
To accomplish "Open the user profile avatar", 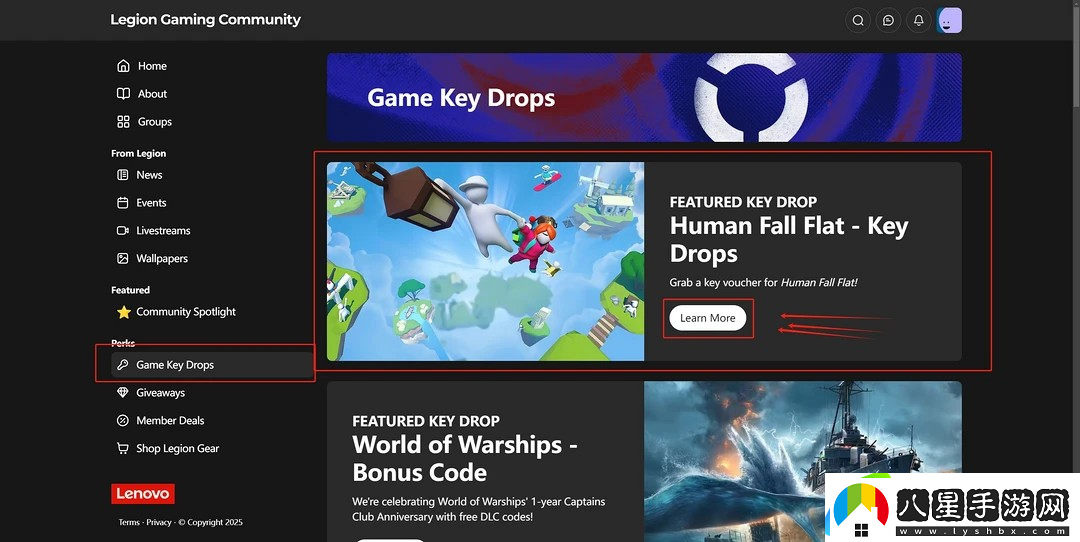I will pos(949,20).
